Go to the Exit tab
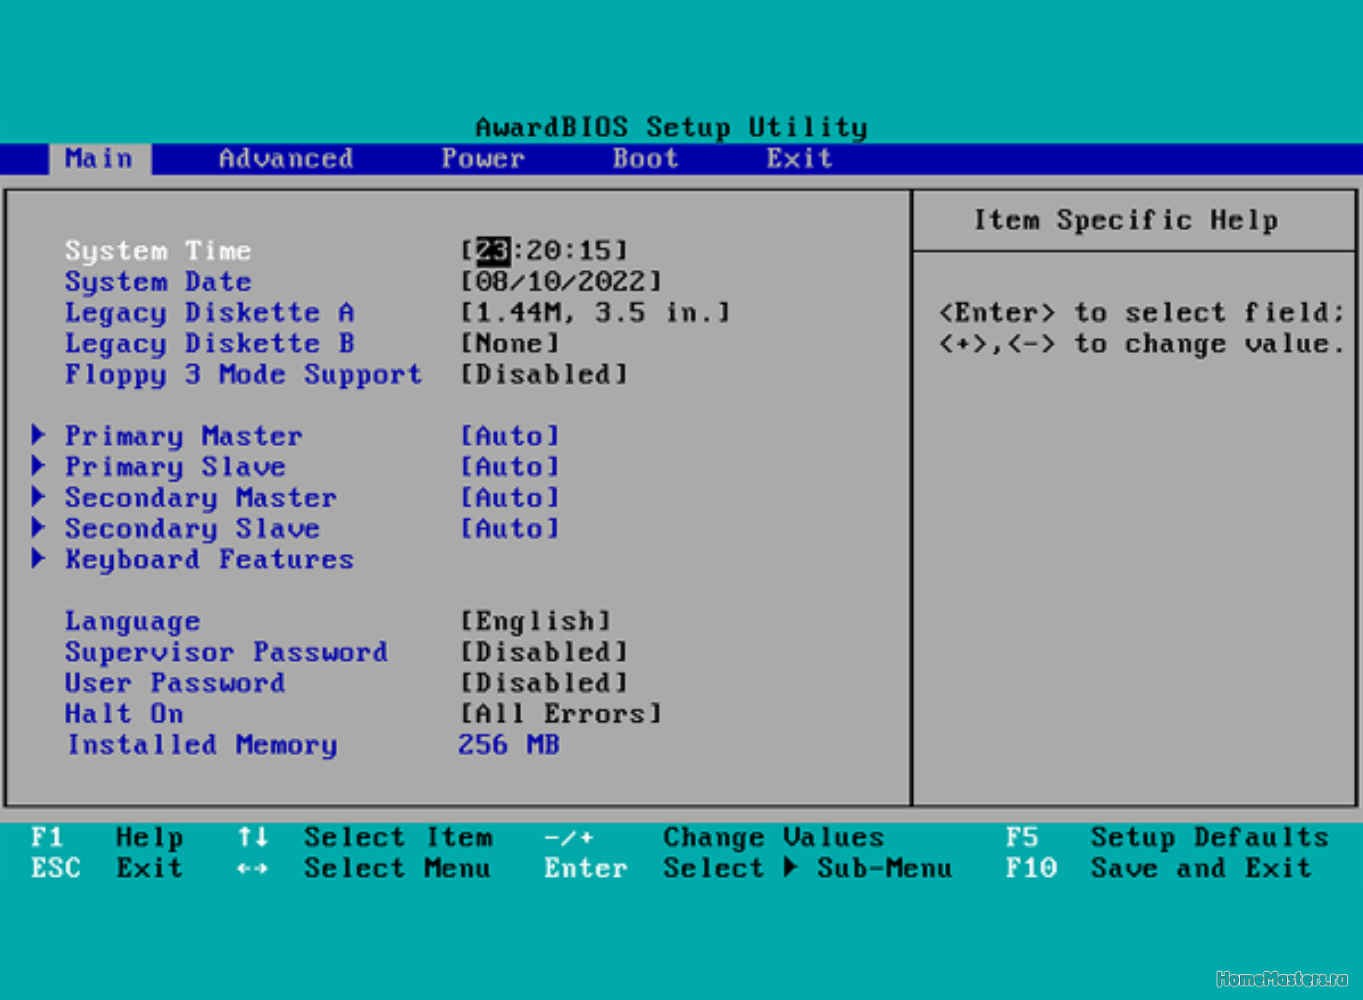The width and height of the screenshot is (1363, 1000). (799, 159)
